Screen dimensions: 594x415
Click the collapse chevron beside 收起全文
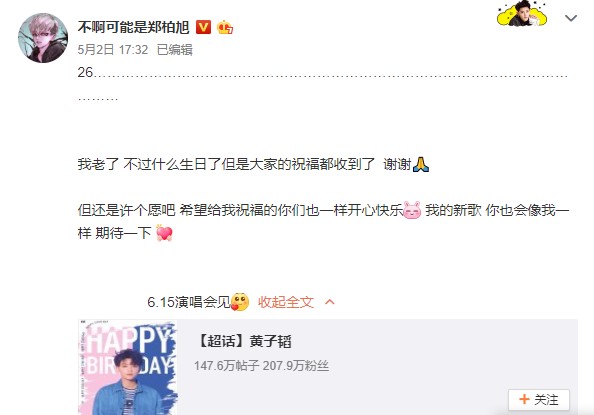(330, 302)
